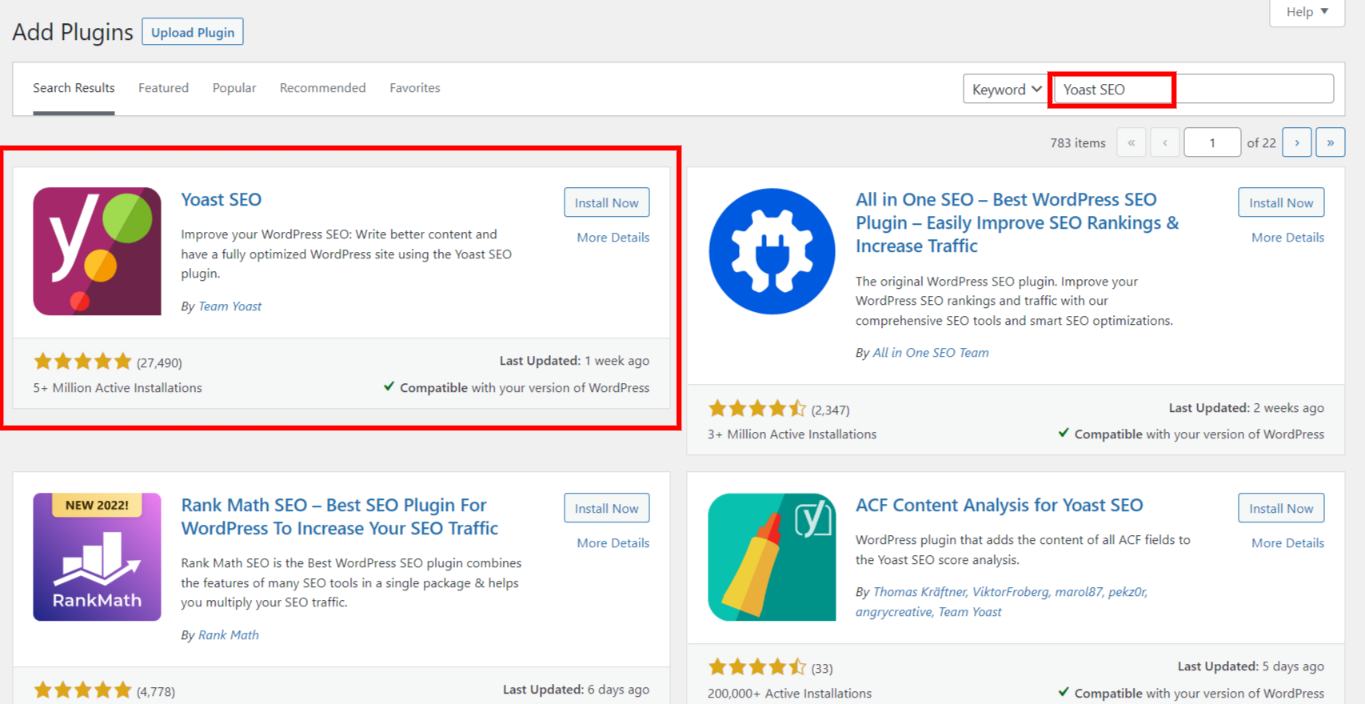
Task: Open the Popular plugins tab
Action: click(234, 88)
